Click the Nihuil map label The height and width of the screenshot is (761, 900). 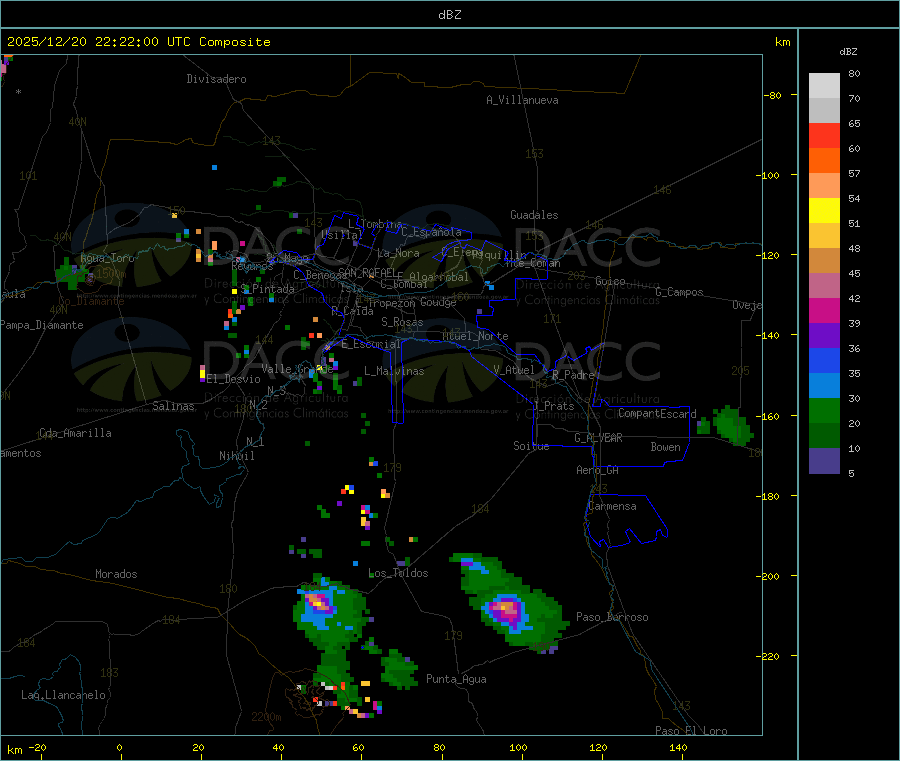click(236, 456)
